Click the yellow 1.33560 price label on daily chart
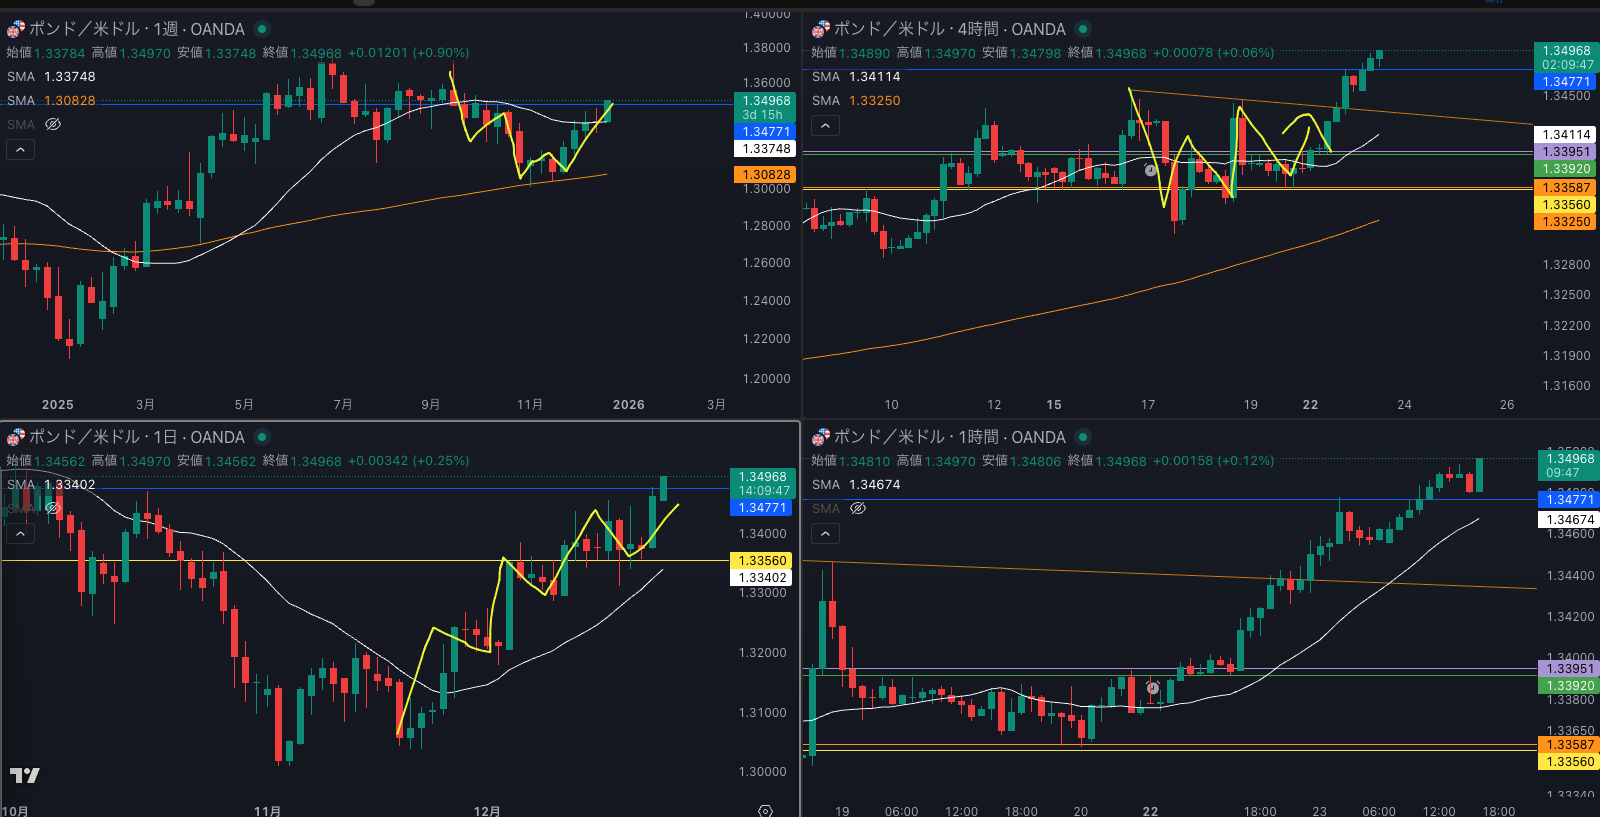Screen dimensions: 1600x817 tap(764, 561)
